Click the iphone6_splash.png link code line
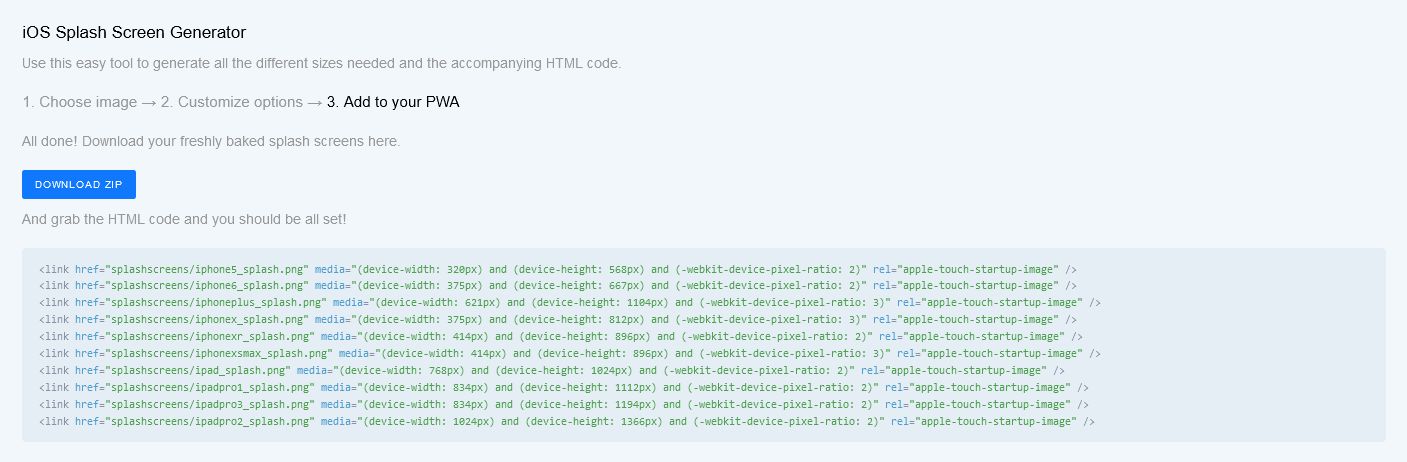The image size is (1407, 462). coord(558,286)
